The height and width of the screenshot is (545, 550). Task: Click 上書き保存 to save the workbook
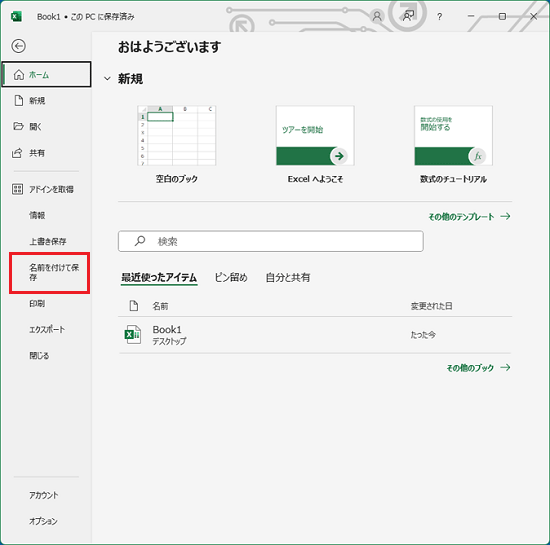click(48, 241)
